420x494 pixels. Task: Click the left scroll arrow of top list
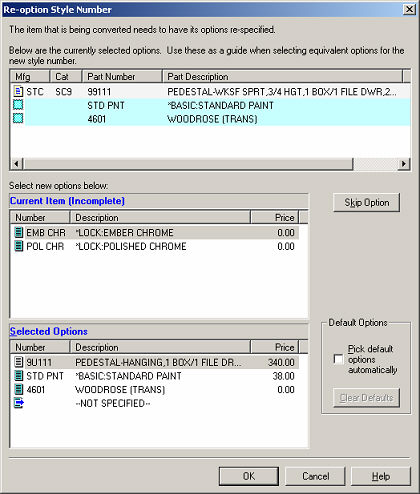[16, 164]
